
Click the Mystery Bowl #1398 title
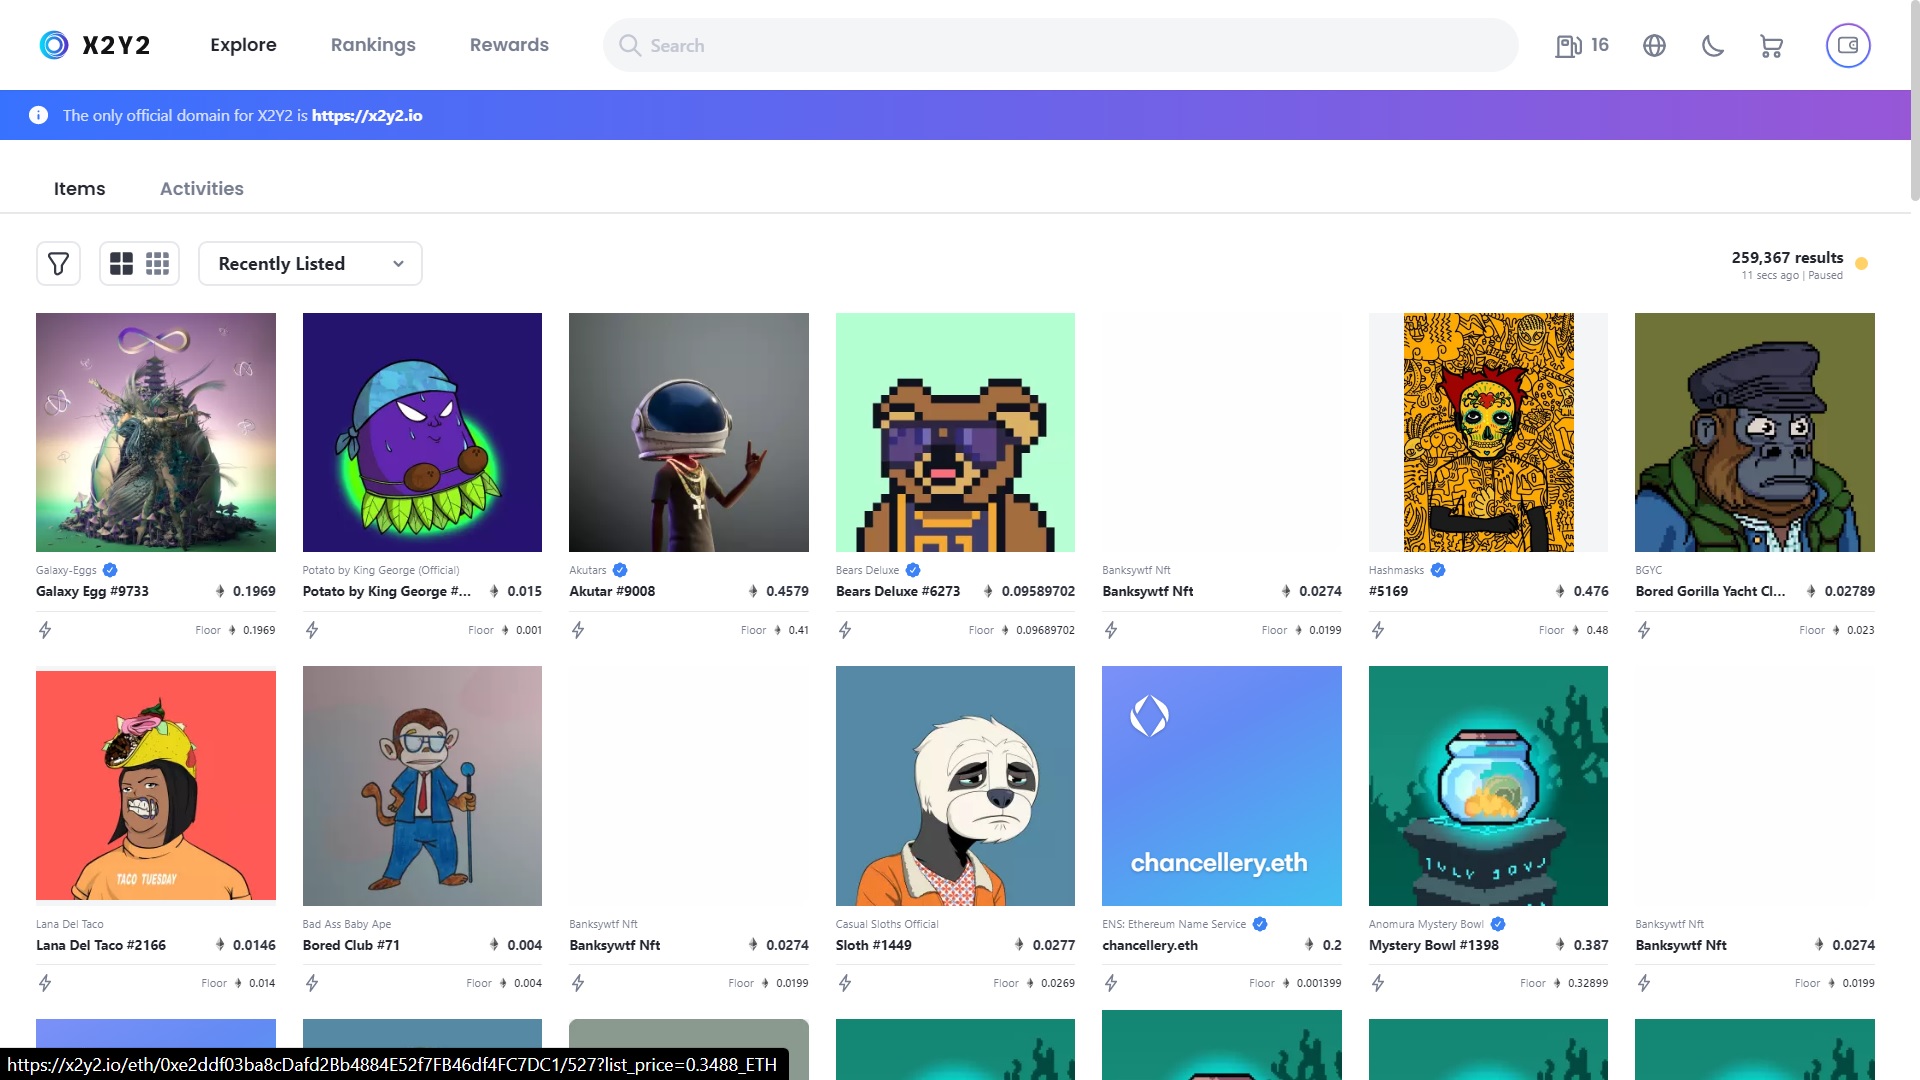coord(1434,945)
